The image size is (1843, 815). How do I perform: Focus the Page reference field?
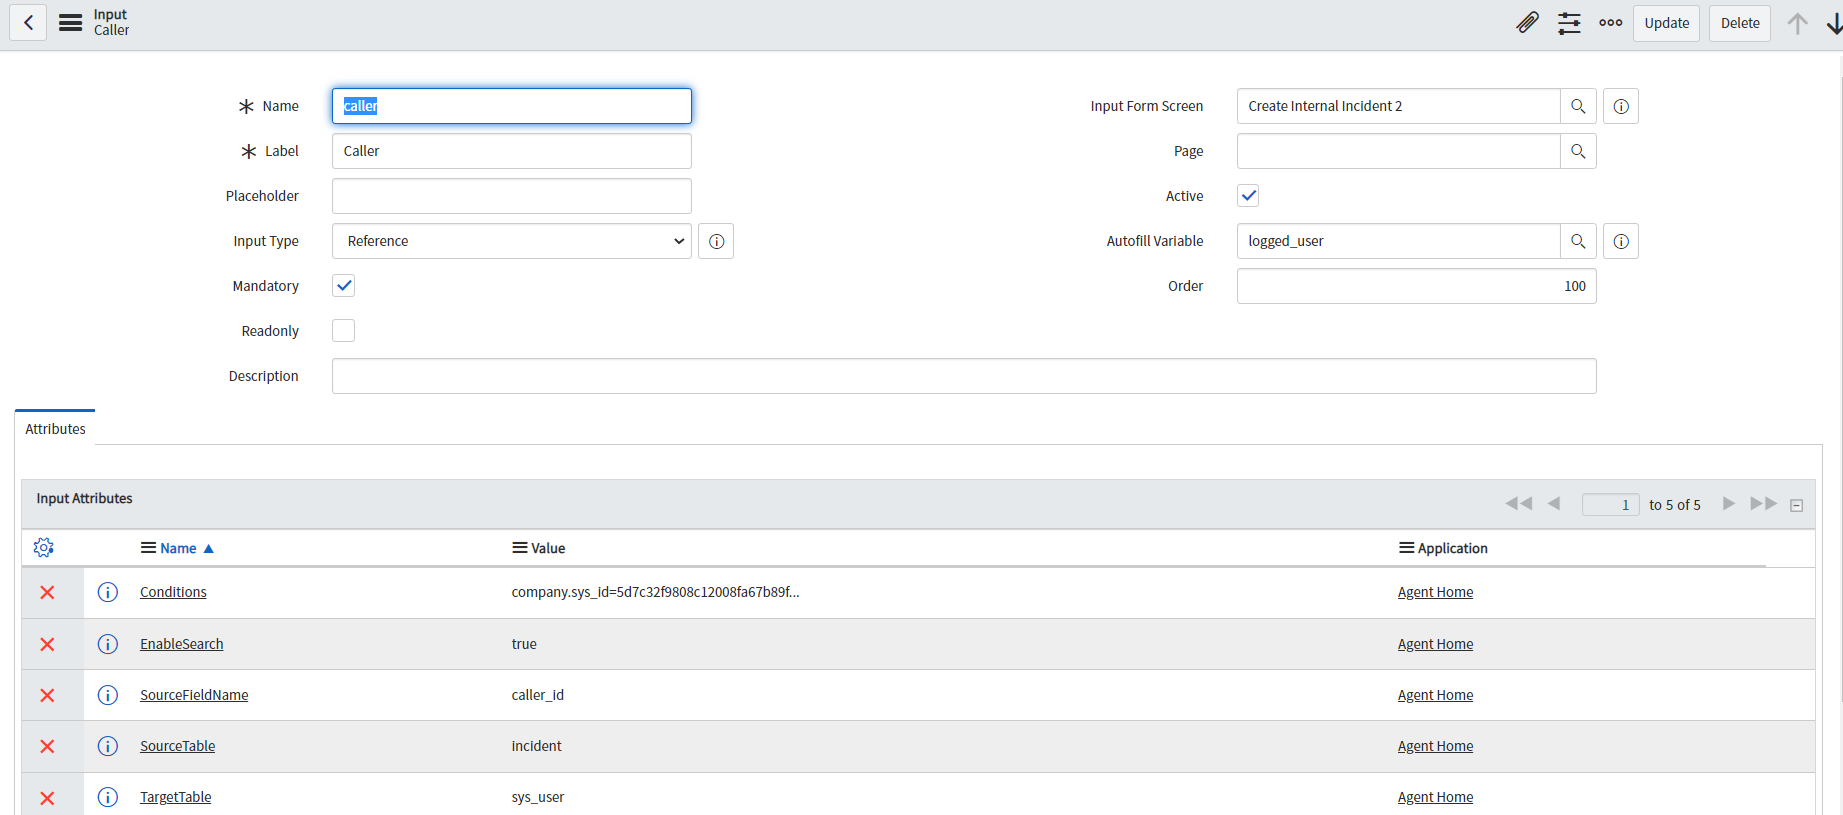(1399, 151)
